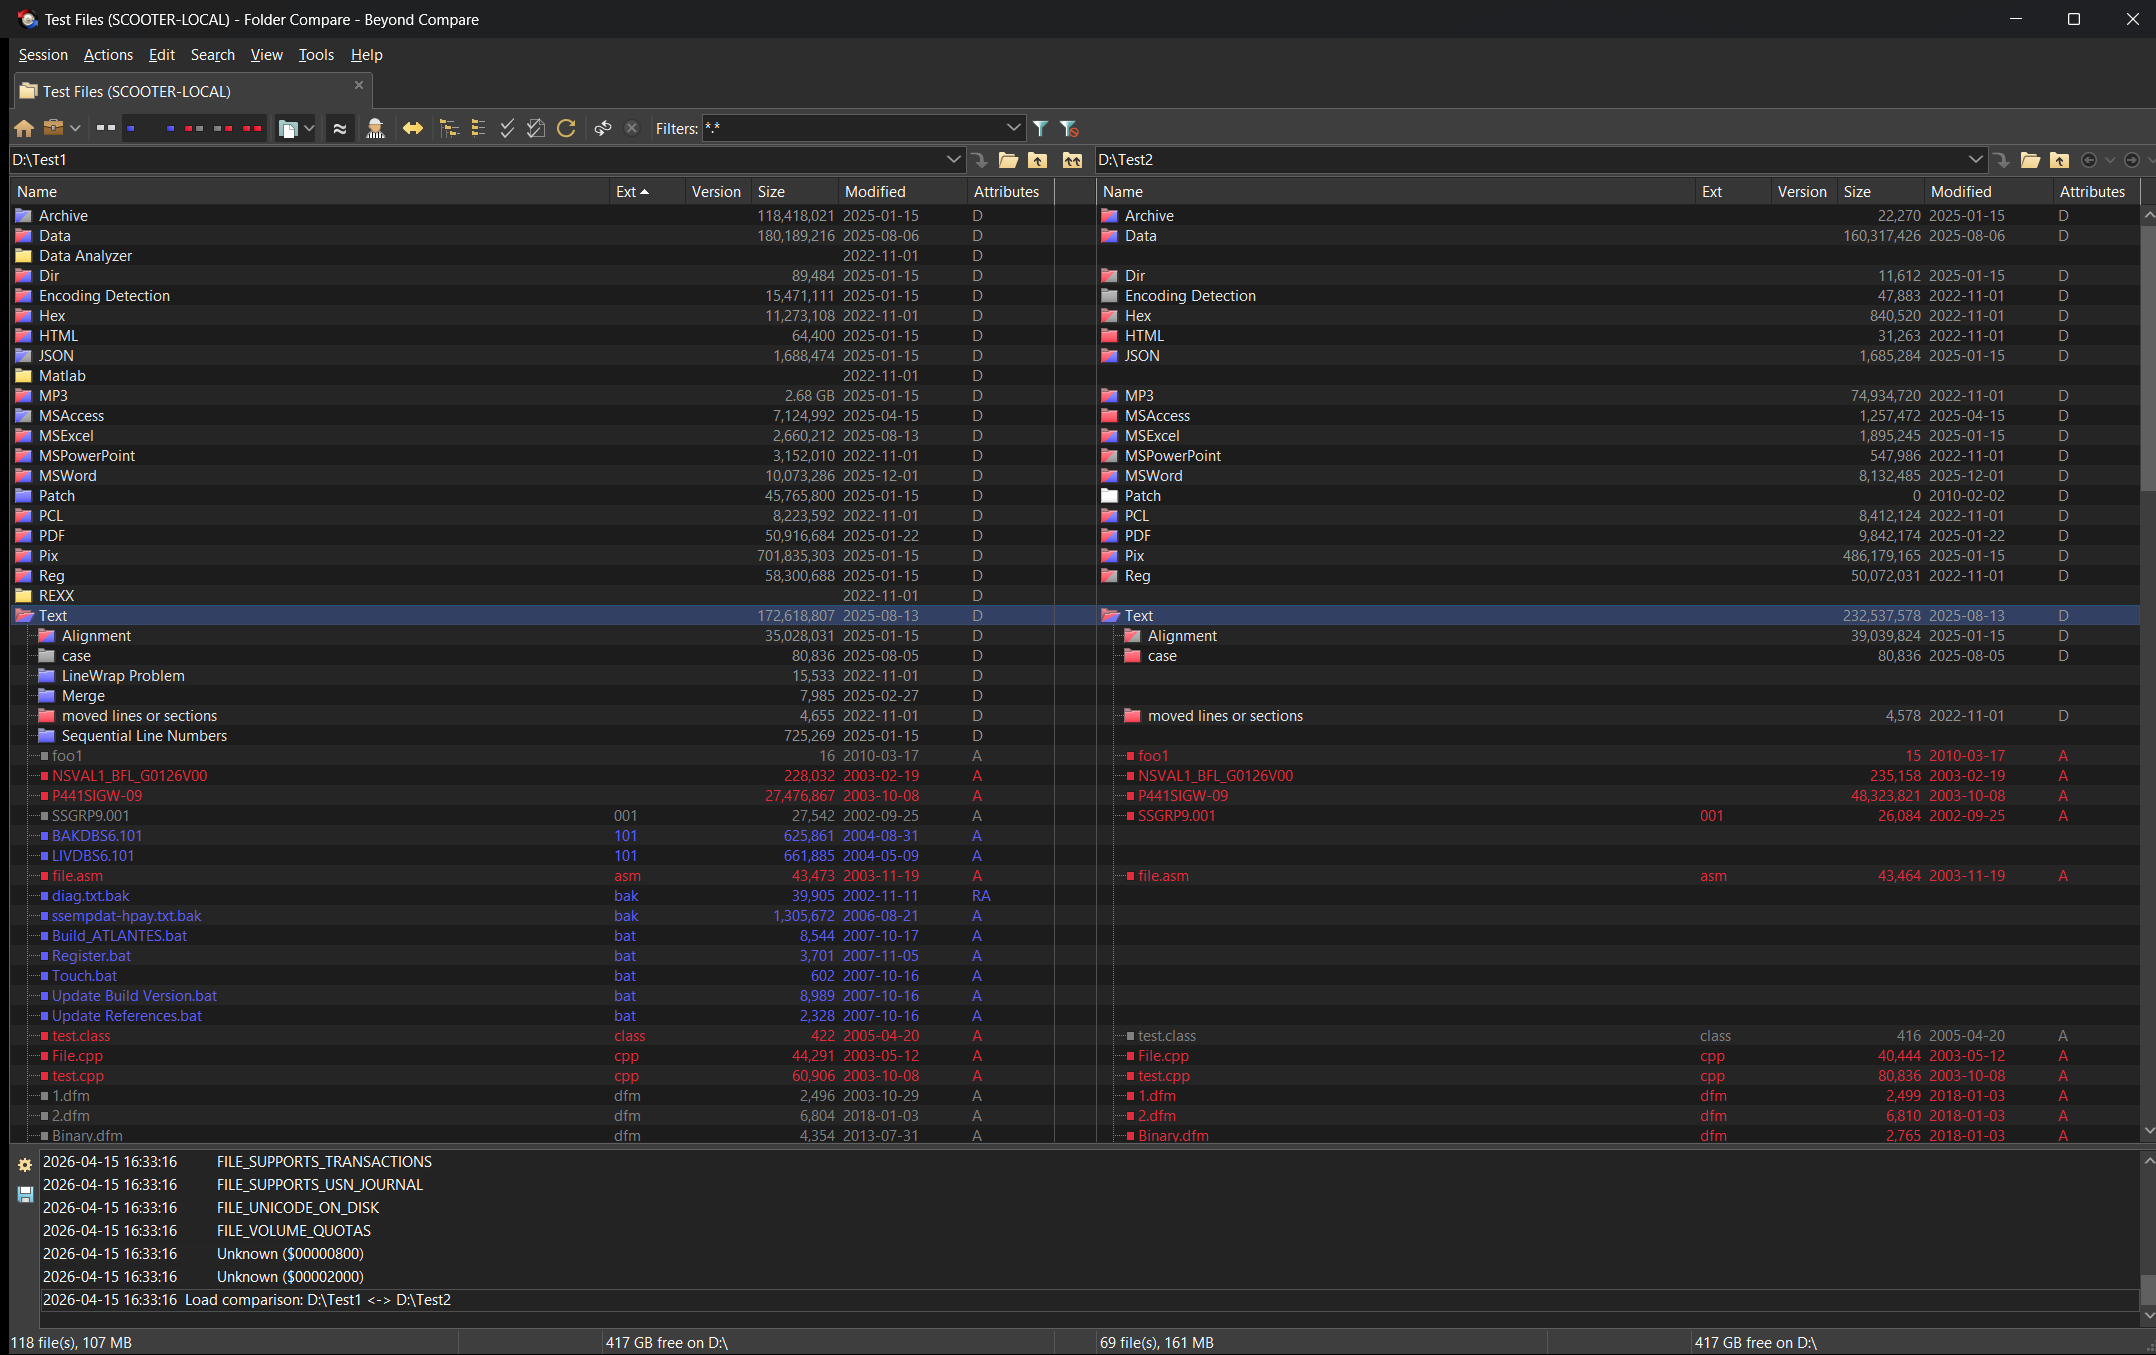Close the Test Files session tab
This screenshot has width=2156, height=1355.
point(359,85)
